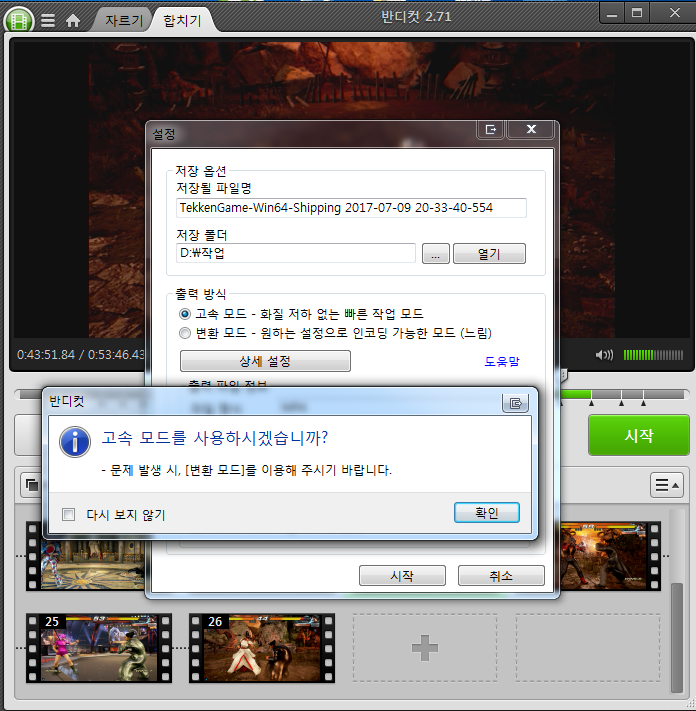Click the 0:43:51.84 playback time text
Viewport: 696px width, 711px height.
point(46,355)
